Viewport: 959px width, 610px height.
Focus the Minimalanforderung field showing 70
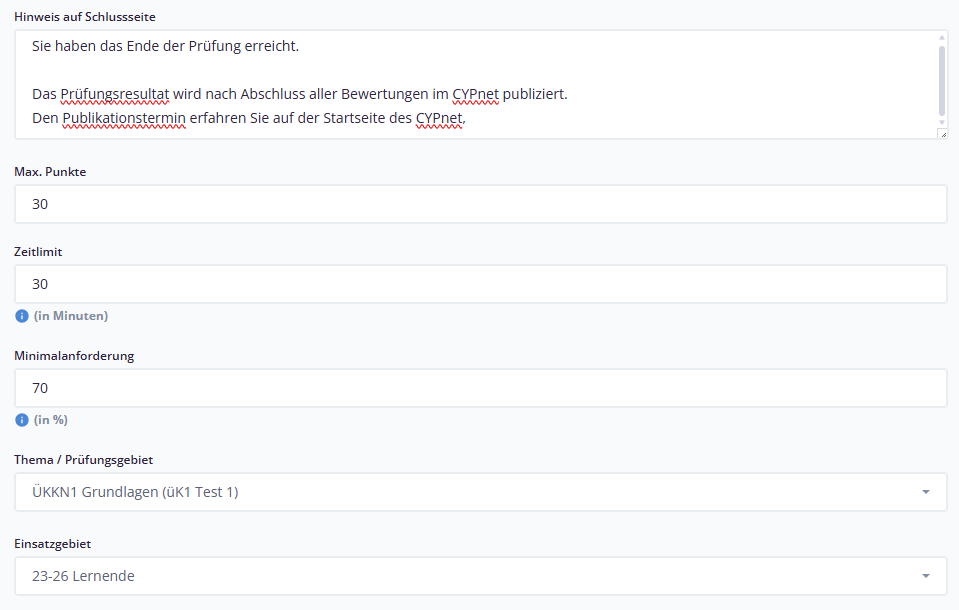tap(480, 388)
